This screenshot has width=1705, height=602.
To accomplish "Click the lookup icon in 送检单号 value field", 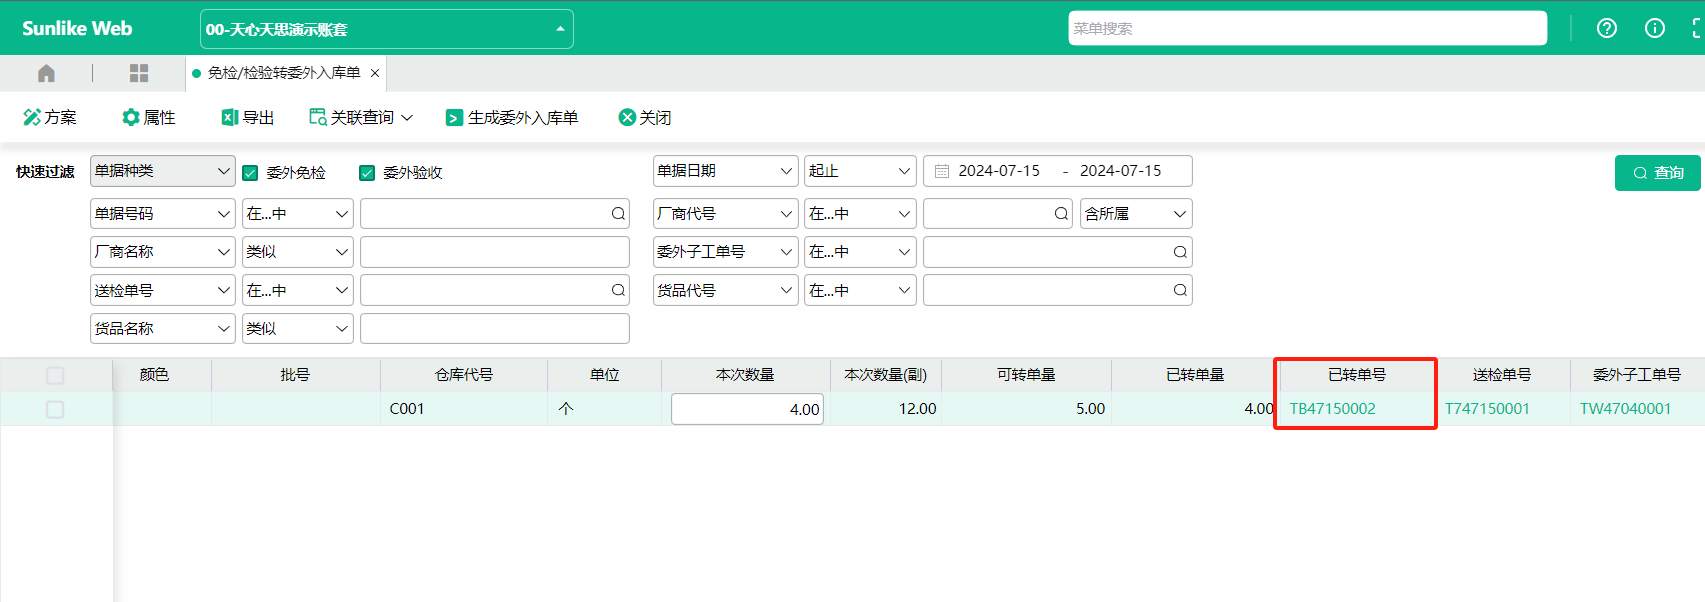I will coord(618,290).
